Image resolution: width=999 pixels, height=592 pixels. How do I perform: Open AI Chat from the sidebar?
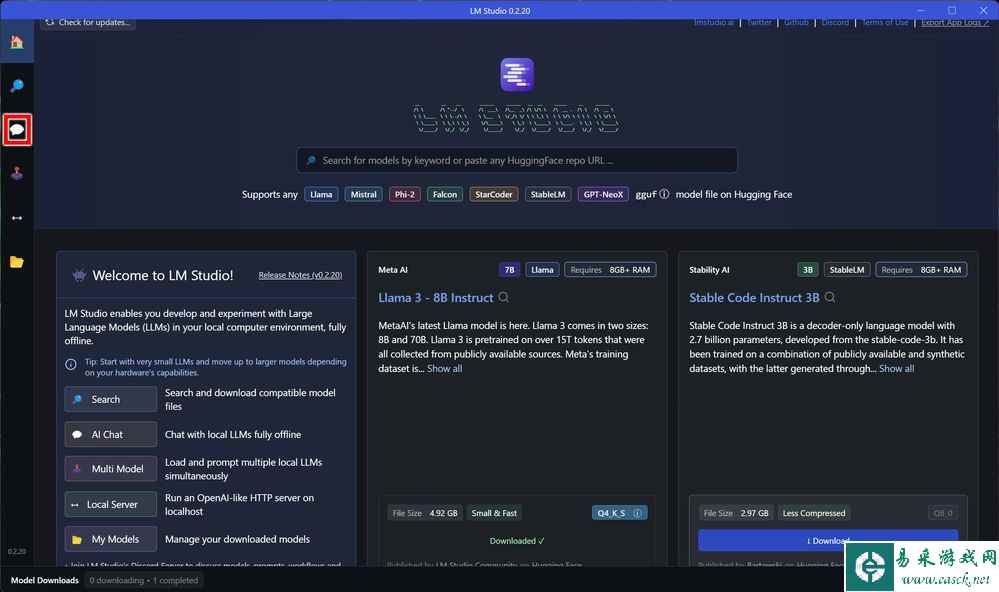pyautogui.click(x=17, y=130)
